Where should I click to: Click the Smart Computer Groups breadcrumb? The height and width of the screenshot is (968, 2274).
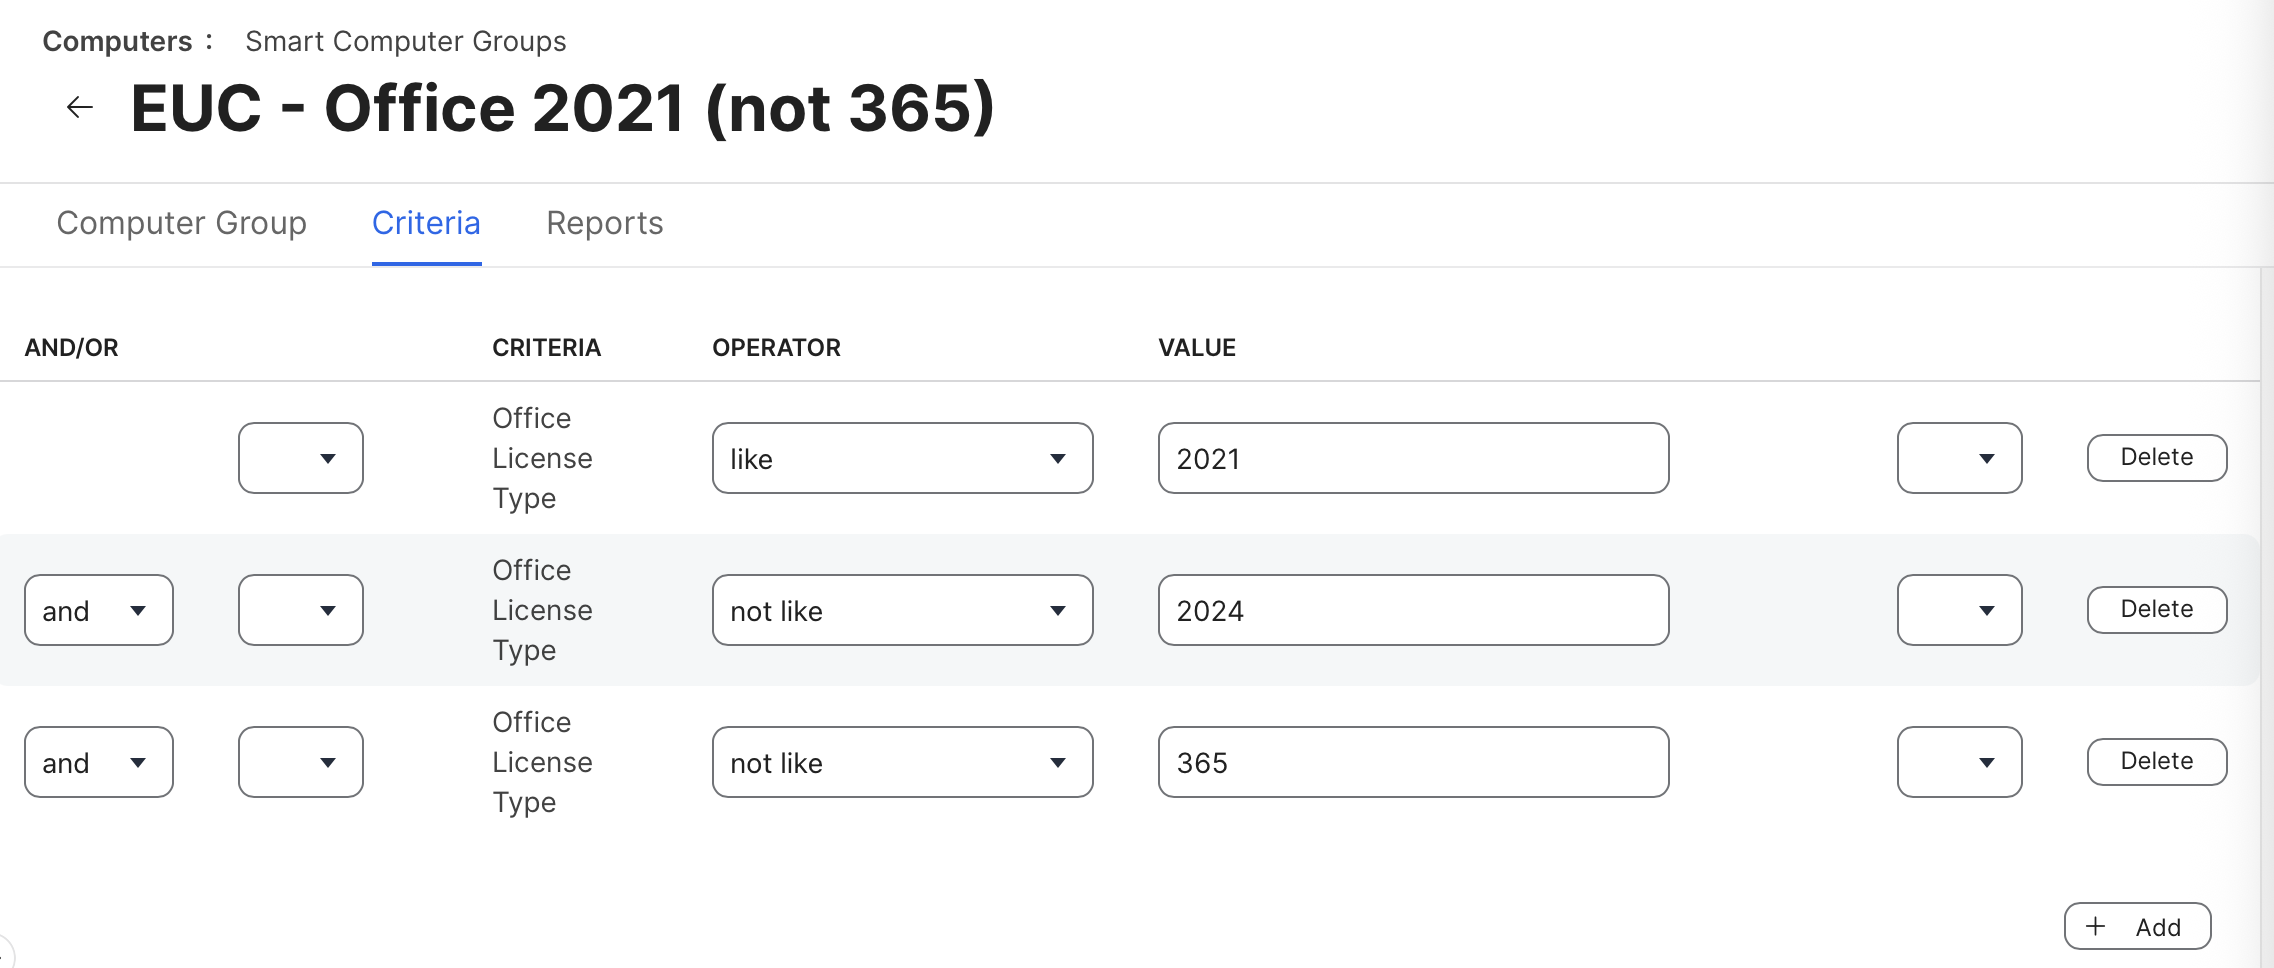coord(406,41)
